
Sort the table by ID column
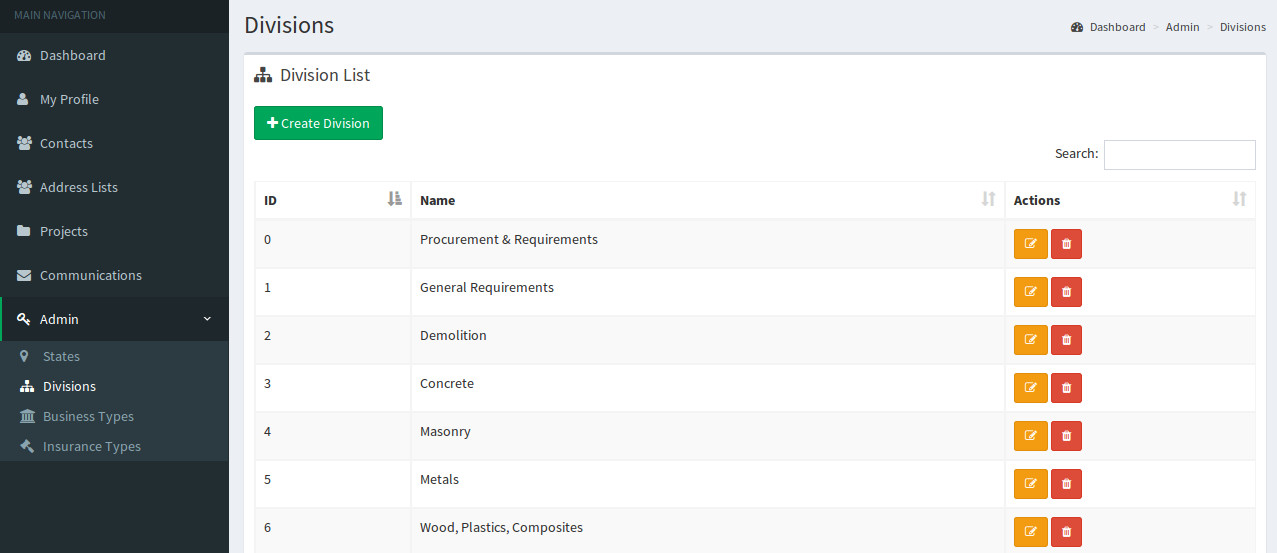[x=332, y=200]
